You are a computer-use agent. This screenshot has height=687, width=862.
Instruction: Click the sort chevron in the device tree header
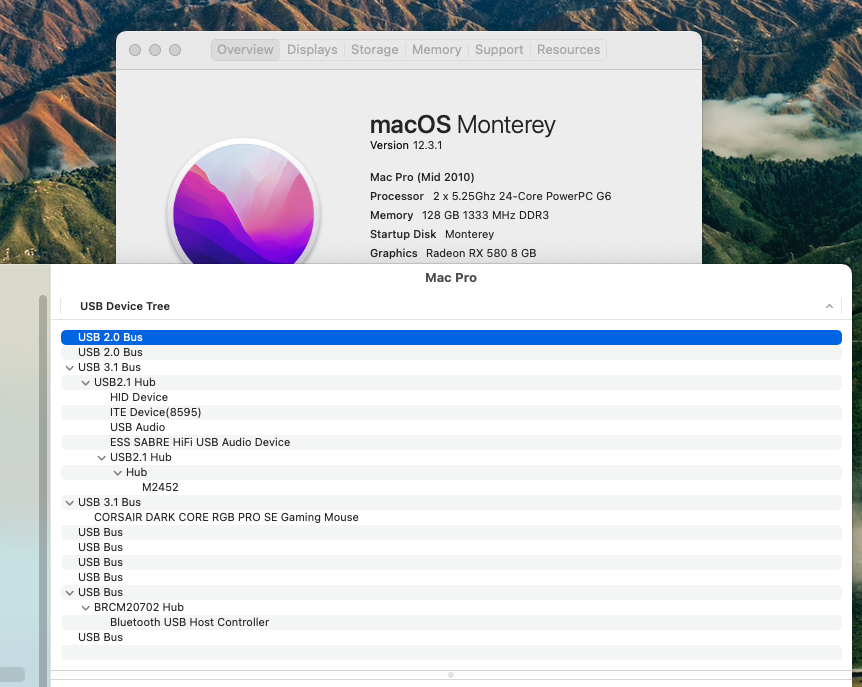[x=829, y=306]
